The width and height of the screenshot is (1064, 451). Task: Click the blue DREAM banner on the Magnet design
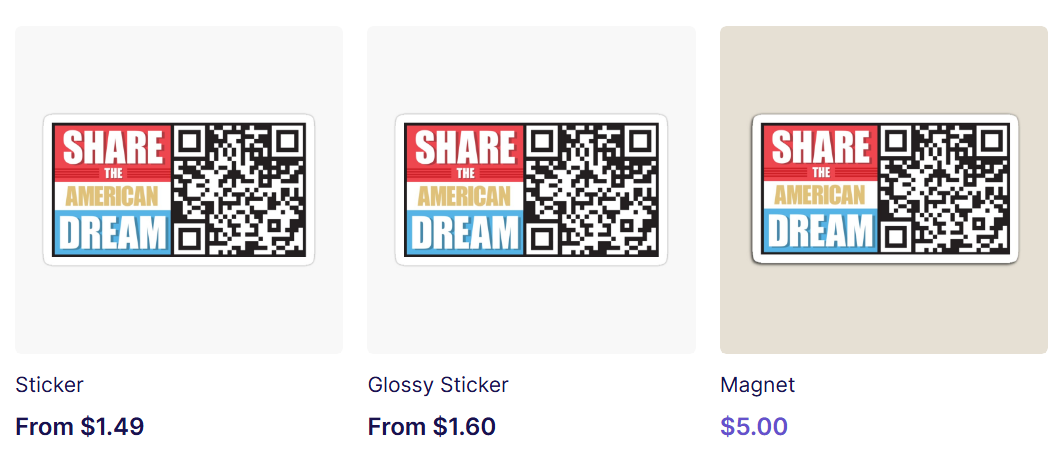point(820,232)
